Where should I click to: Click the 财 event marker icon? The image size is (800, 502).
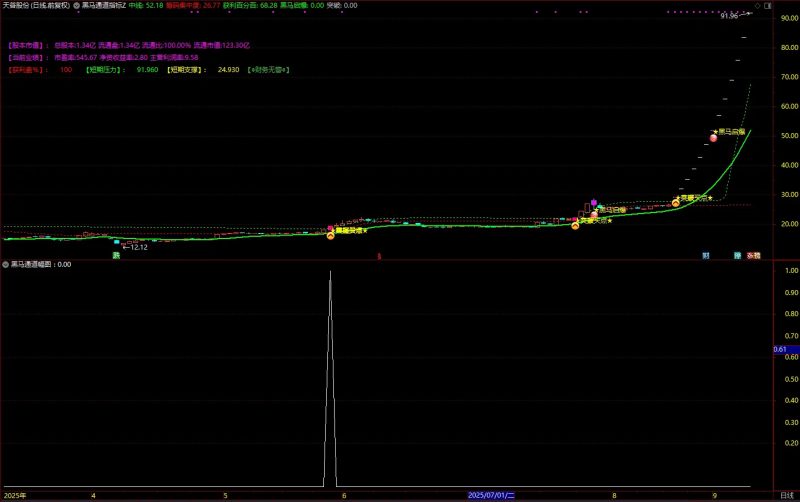tap(706, 256)
